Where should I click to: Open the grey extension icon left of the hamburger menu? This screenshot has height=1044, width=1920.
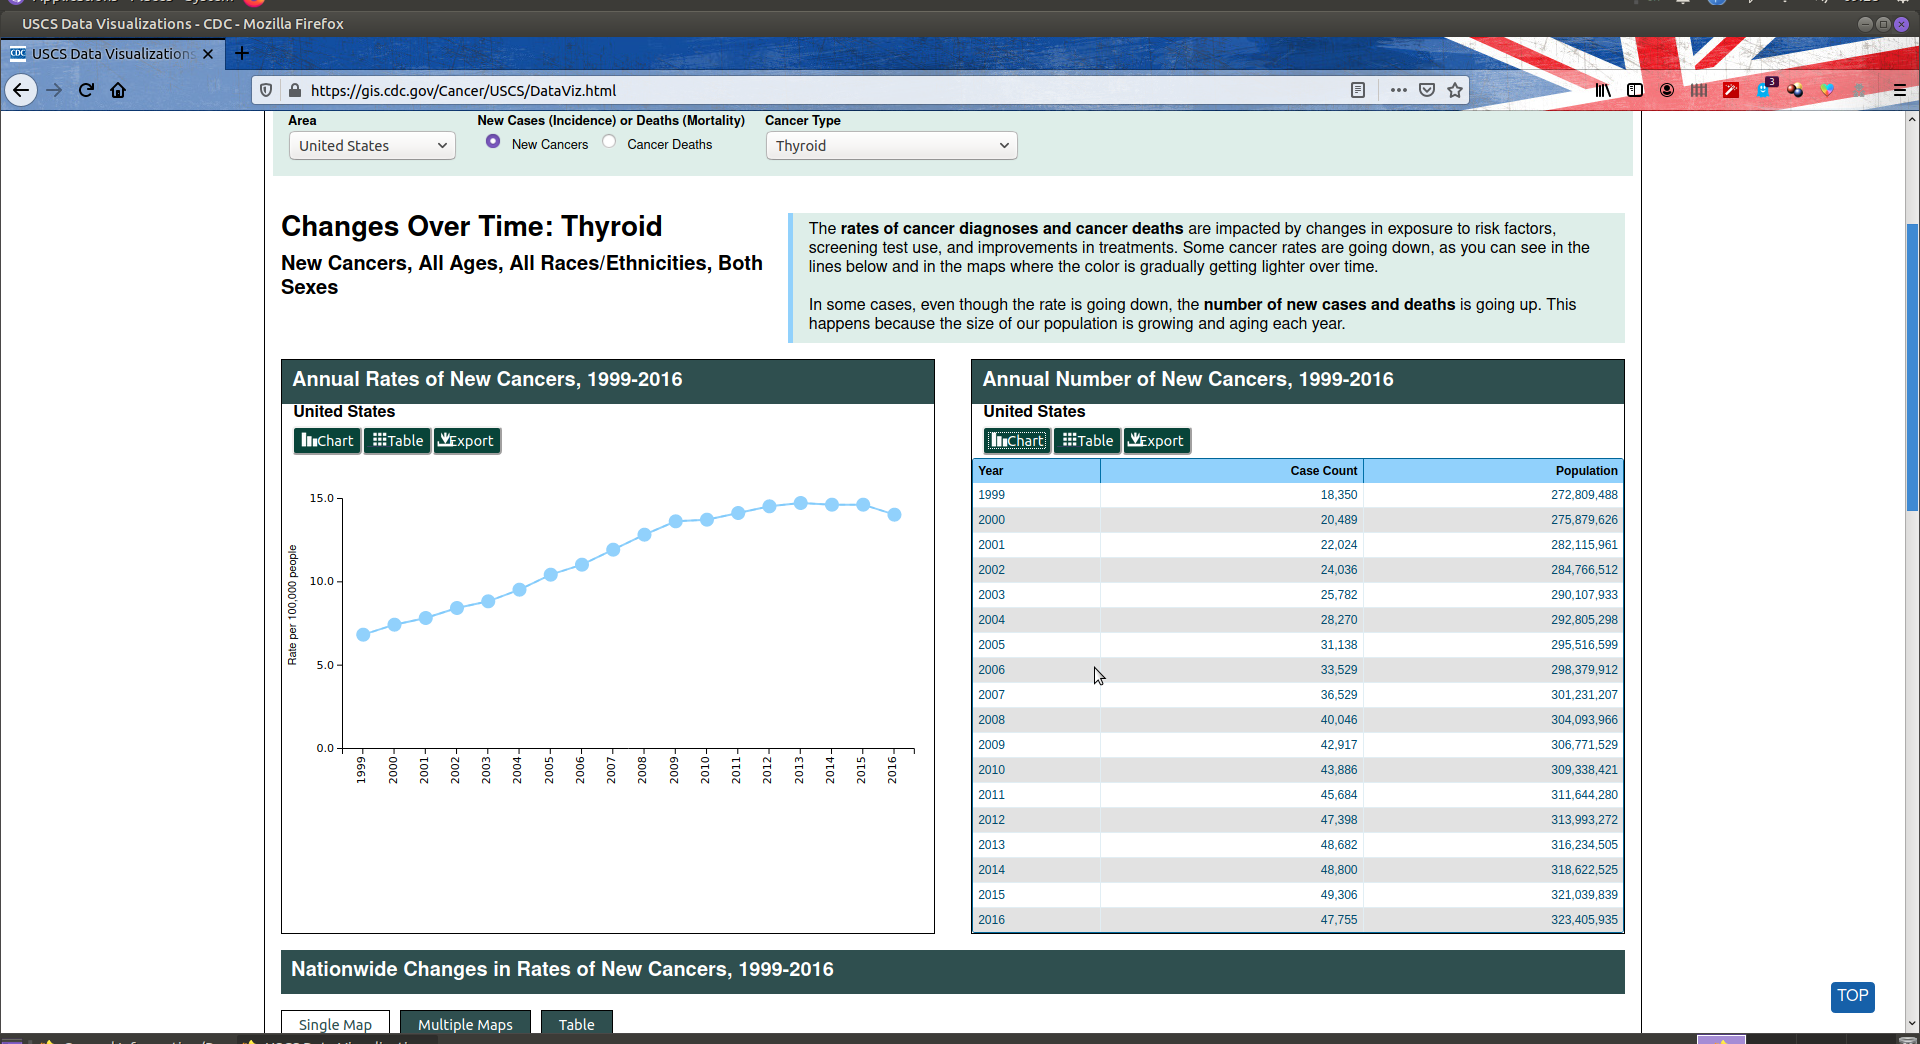tap(1859, 90)
